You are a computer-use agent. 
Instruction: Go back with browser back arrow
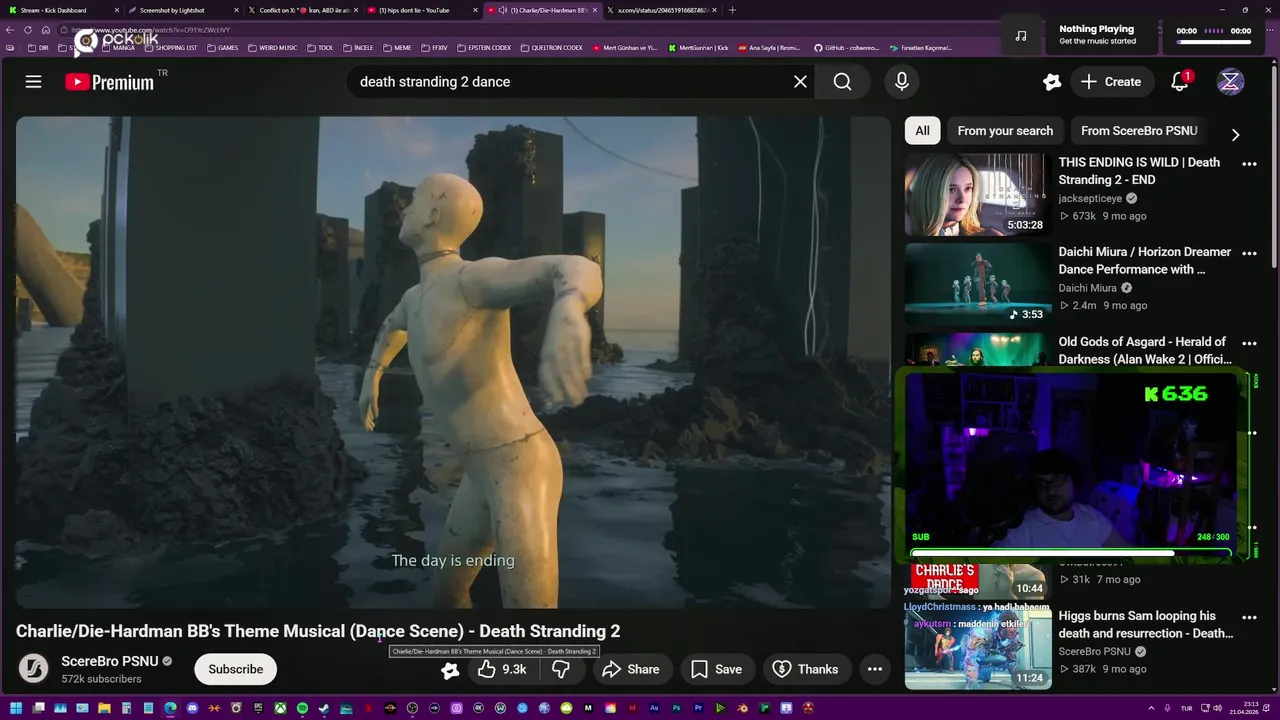pyautogui.click(x=10, y=30)
